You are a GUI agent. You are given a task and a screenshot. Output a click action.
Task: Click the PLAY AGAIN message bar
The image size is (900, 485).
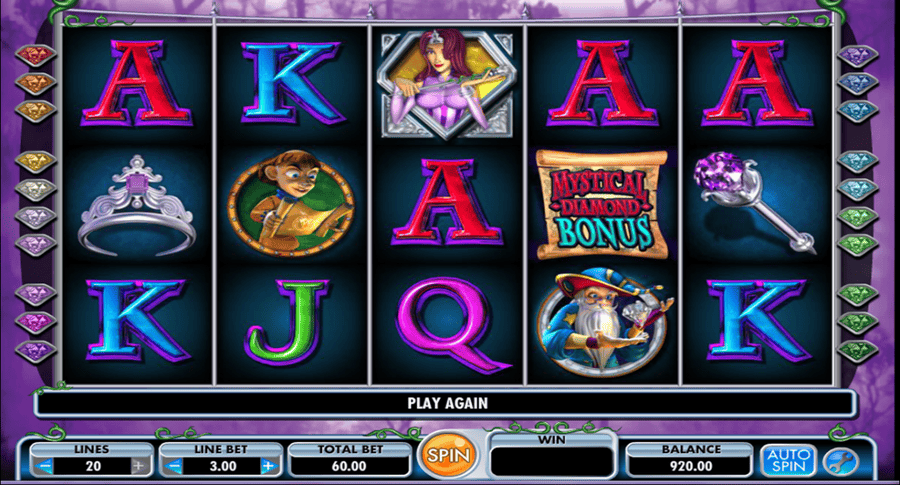pos(446,403)
